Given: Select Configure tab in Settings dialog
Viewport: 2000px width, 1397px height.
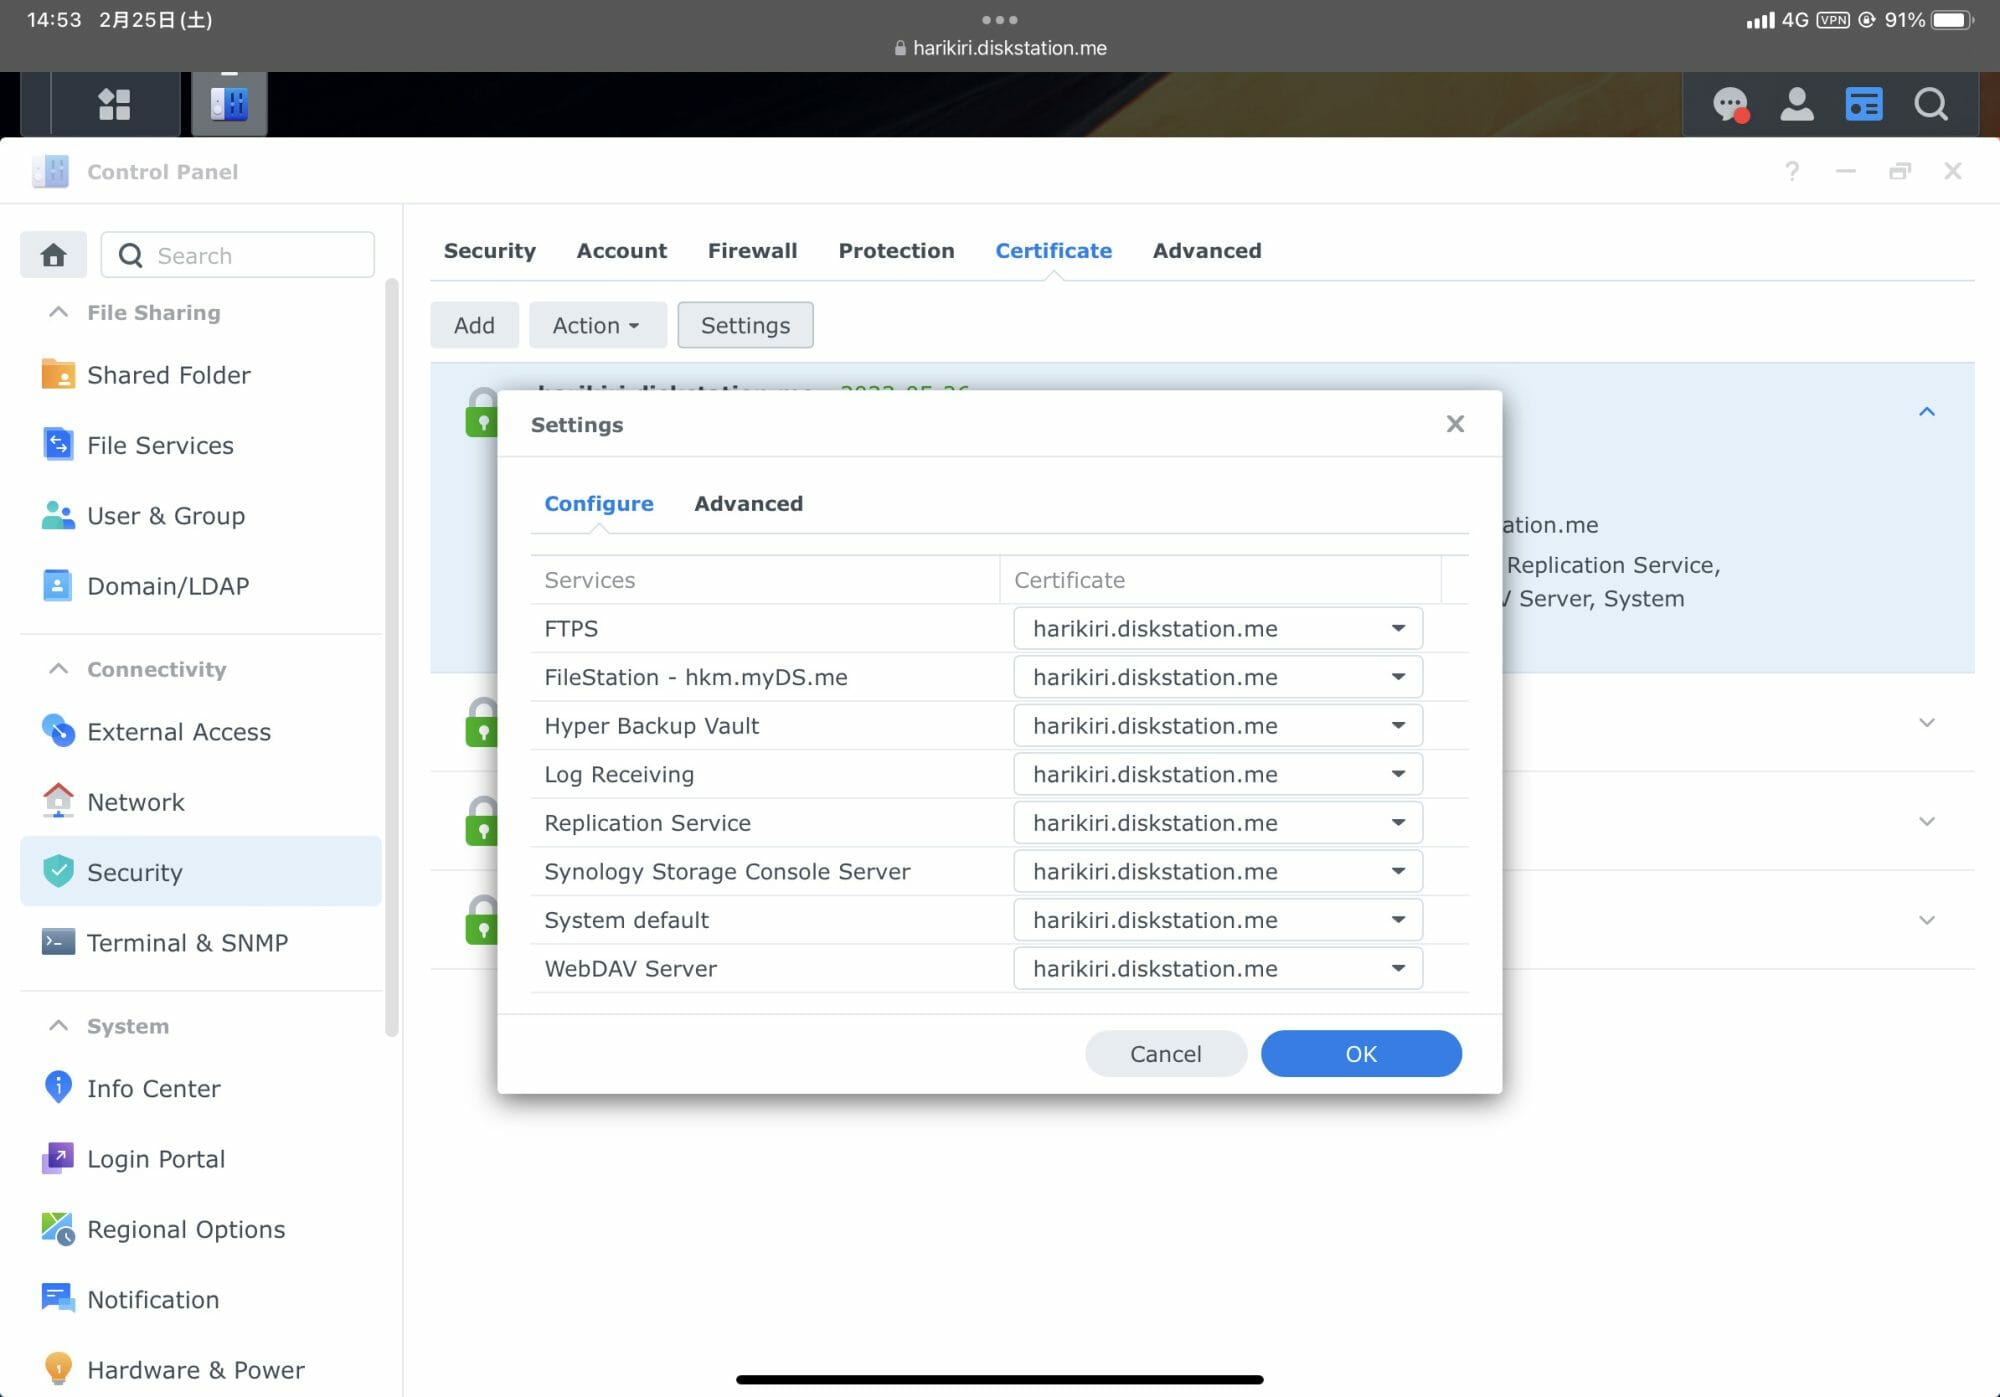Looking at the screenshot, I should point(598,504).
